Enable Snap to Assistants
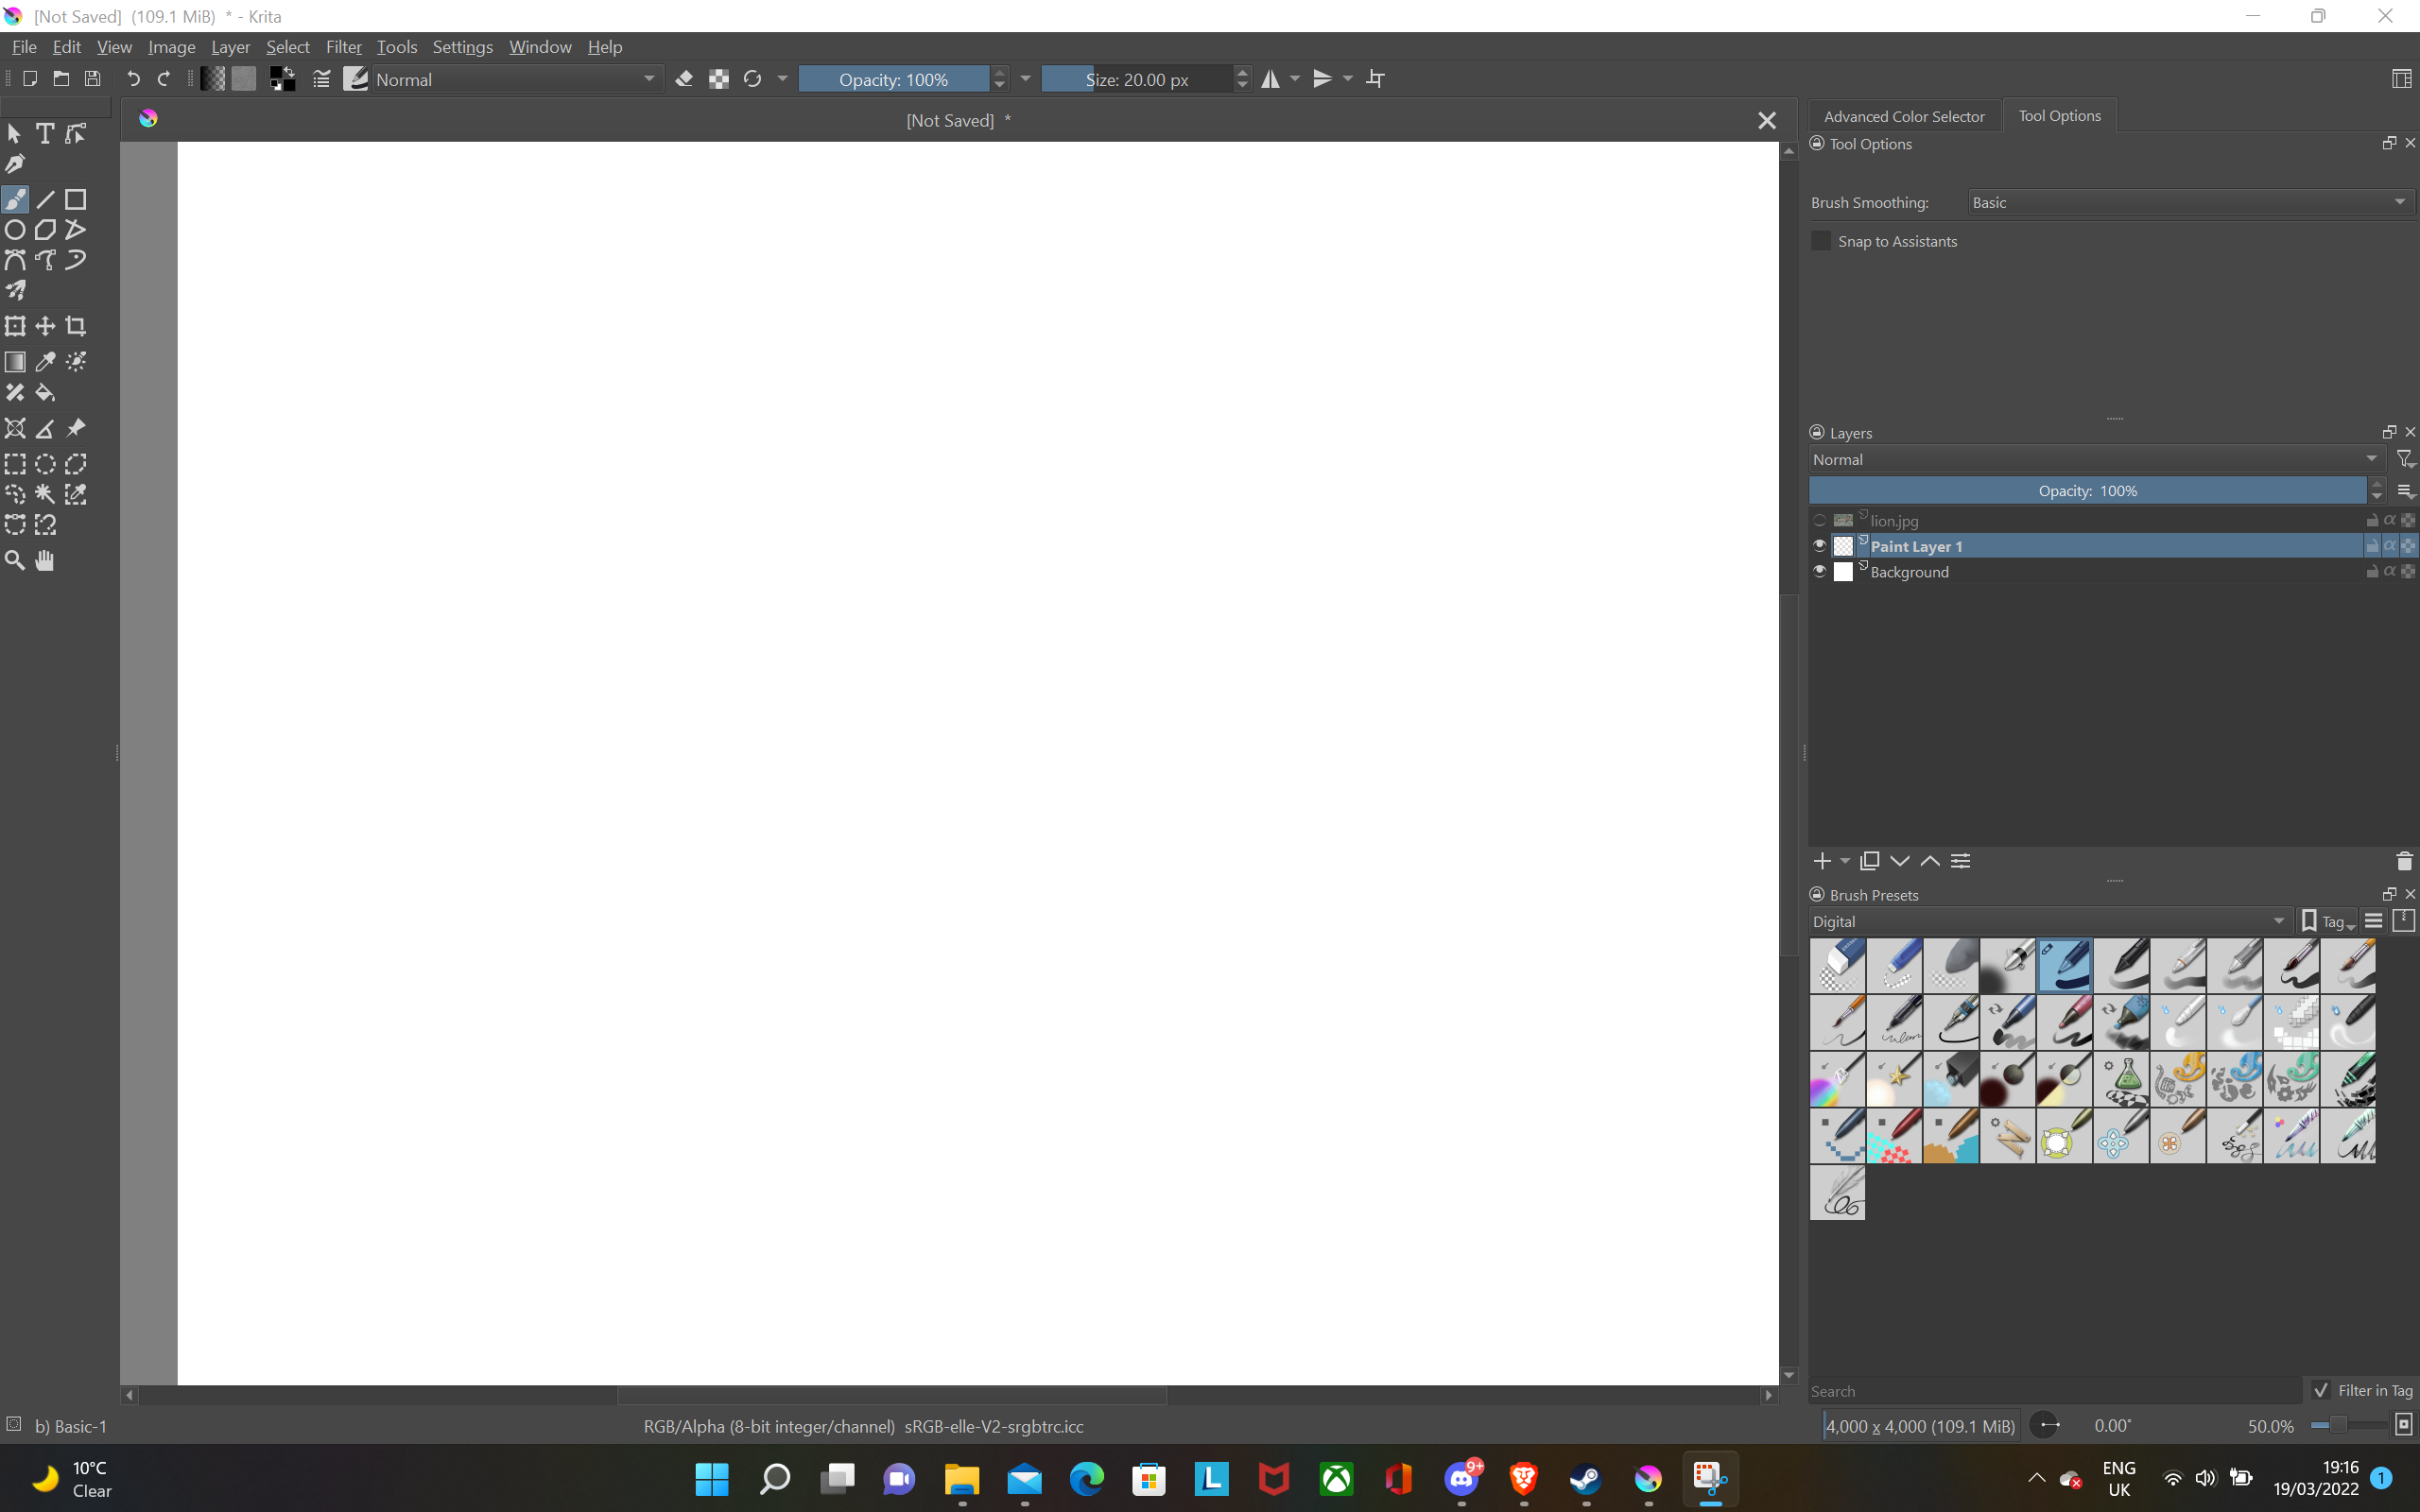This screenshot has width=2420, height=1512. coord(1819,241)
